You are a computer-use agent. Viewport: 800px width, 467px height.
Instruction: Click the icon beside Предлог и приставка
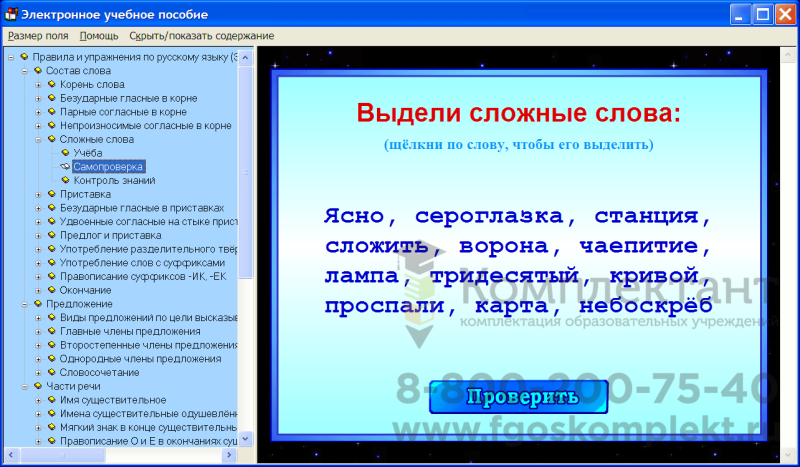[x=52, y=235]
